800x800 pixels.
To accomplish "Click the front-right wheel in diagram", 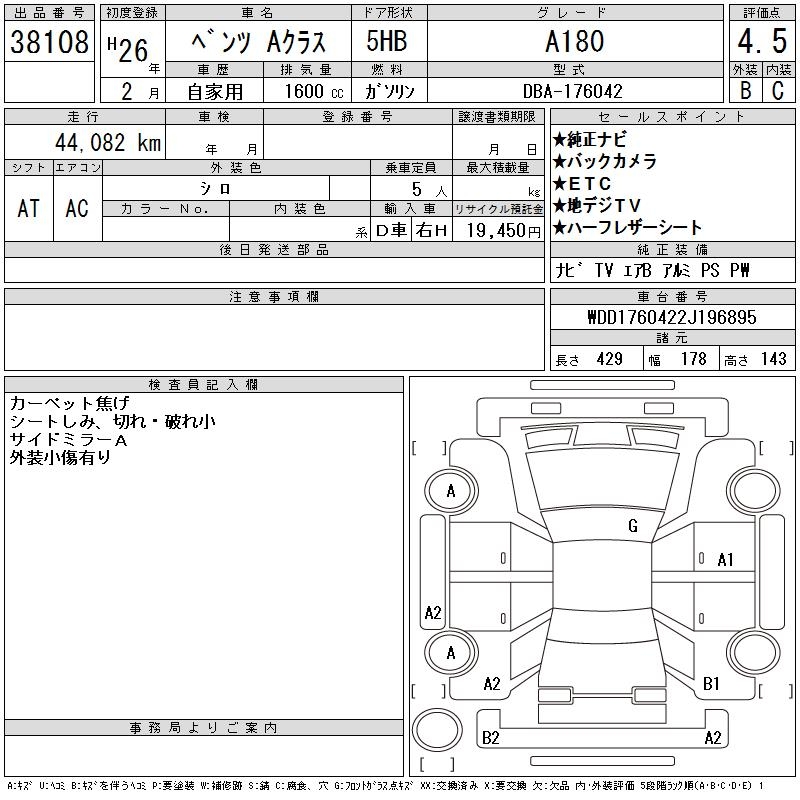I will [754, 491].
